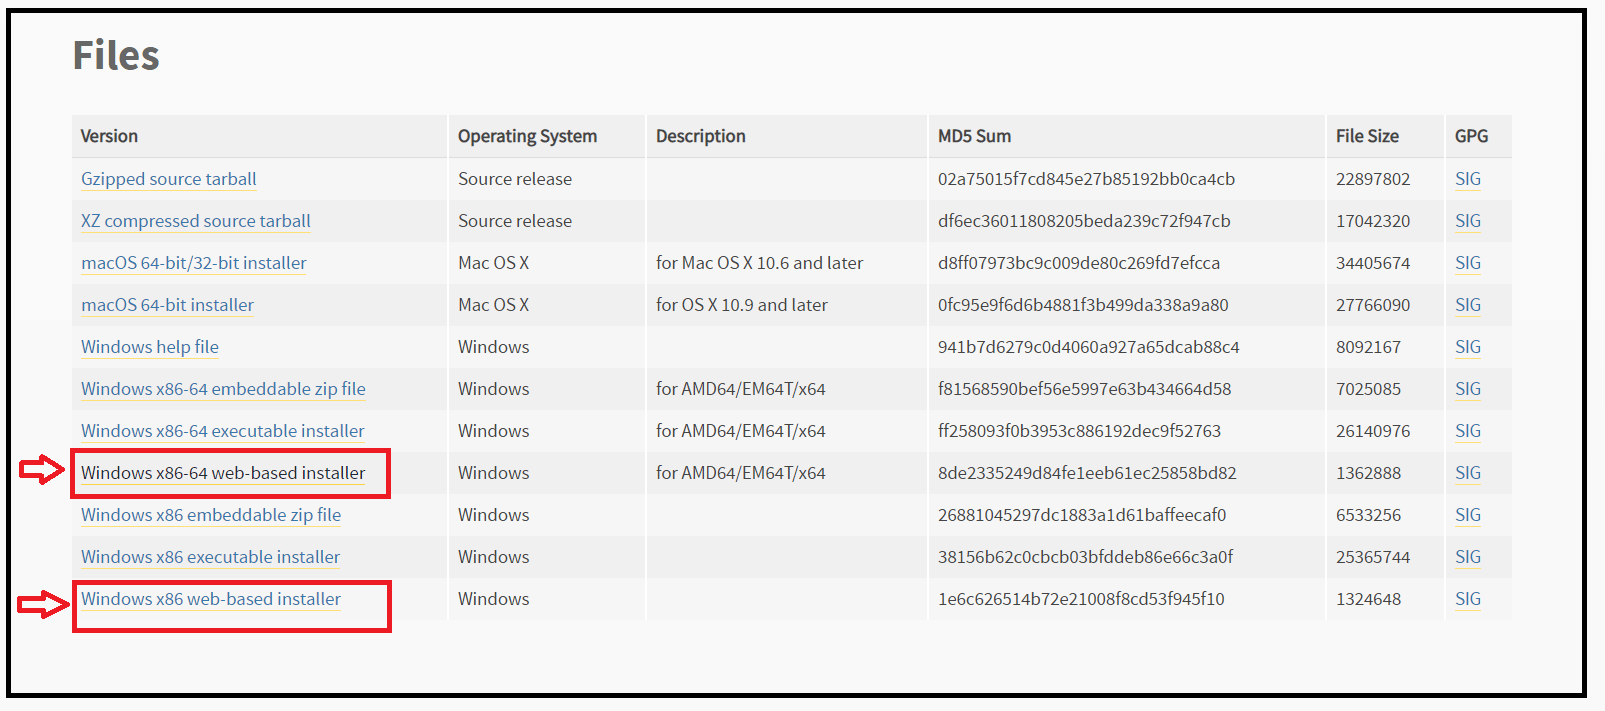Screen dimensions: 1605x711
Task: Click SIG for Windows x86 web-based installer
Action: pyautogui.click(x=1467, y=599)
